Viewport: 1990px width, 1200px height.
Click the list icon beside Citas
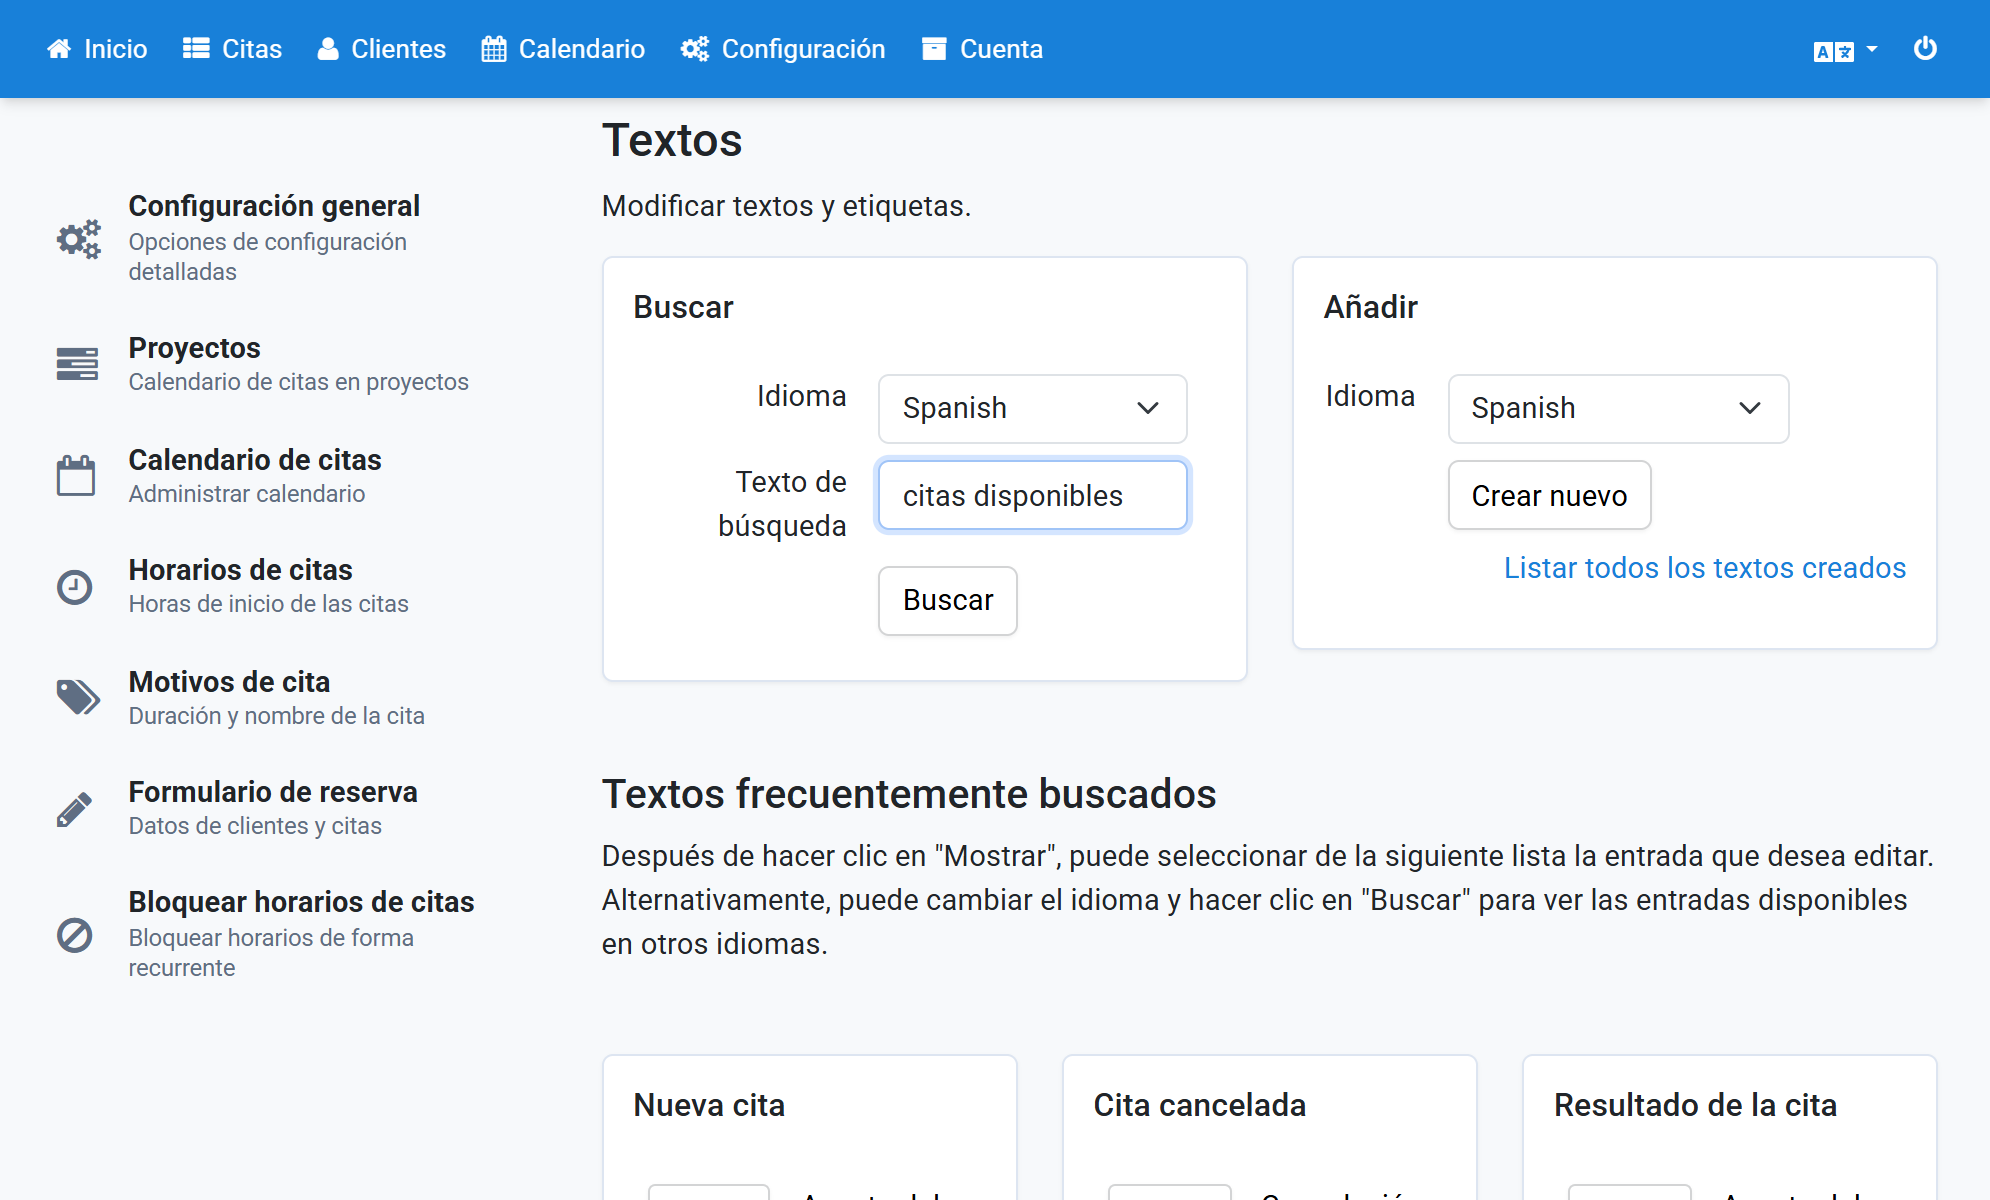[196, 49]
